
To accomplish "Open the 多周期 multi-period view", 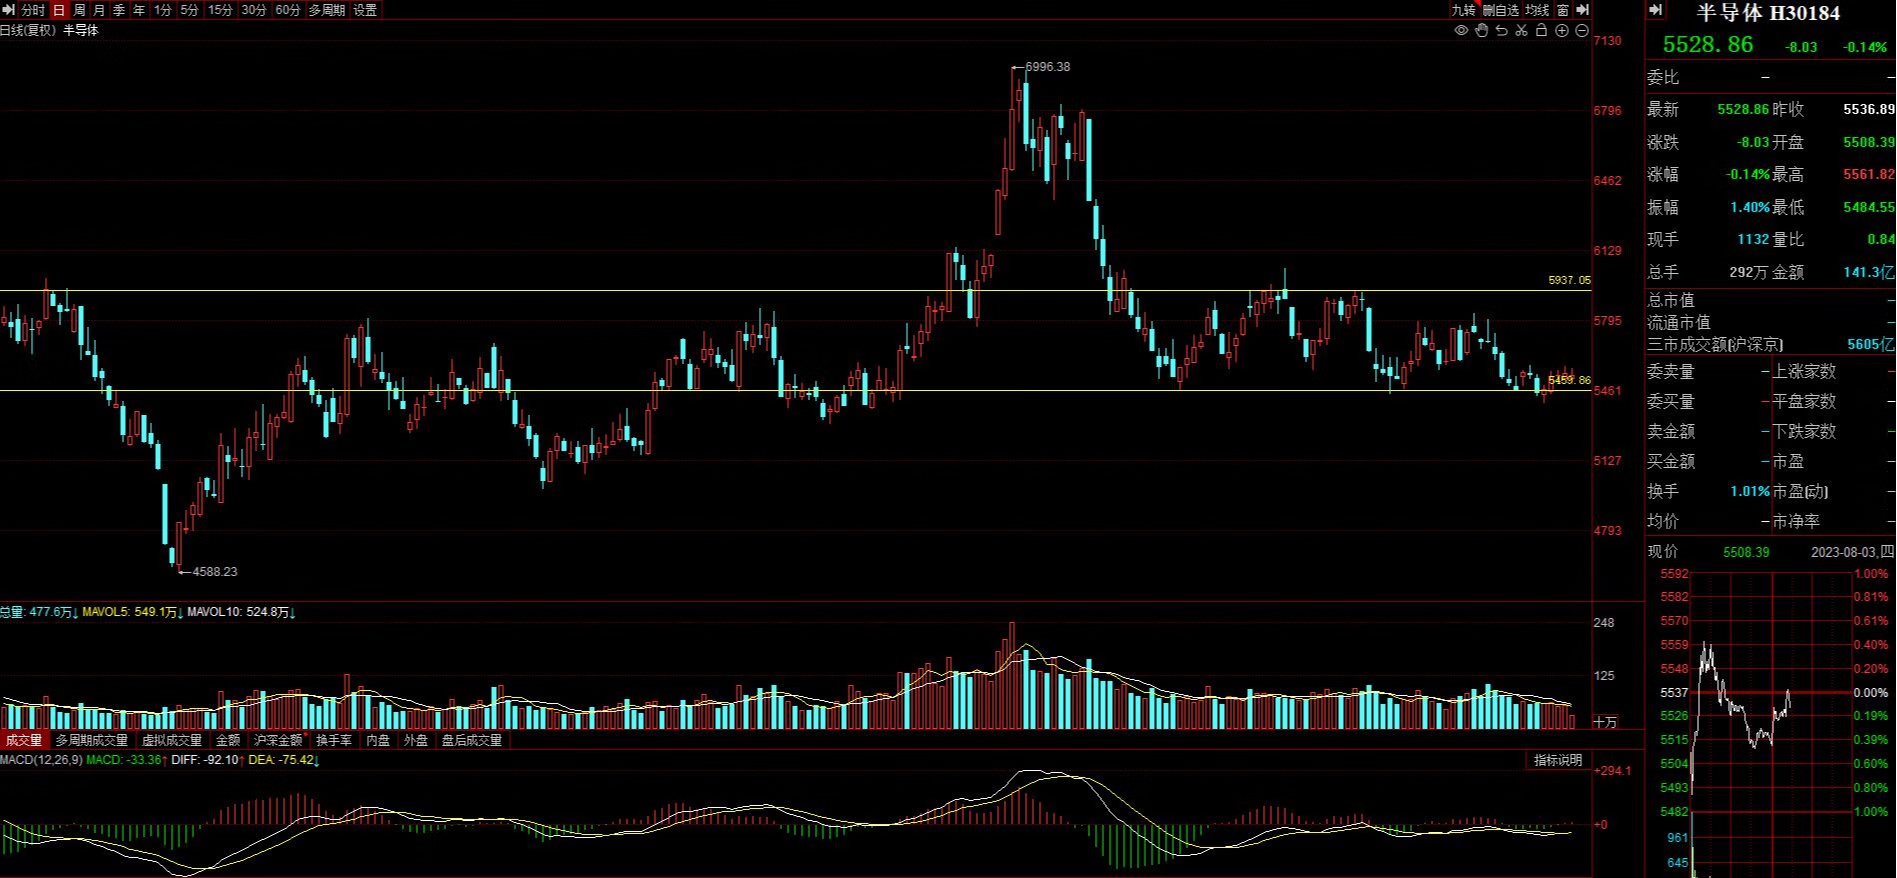I will click(x=327, y=10).
